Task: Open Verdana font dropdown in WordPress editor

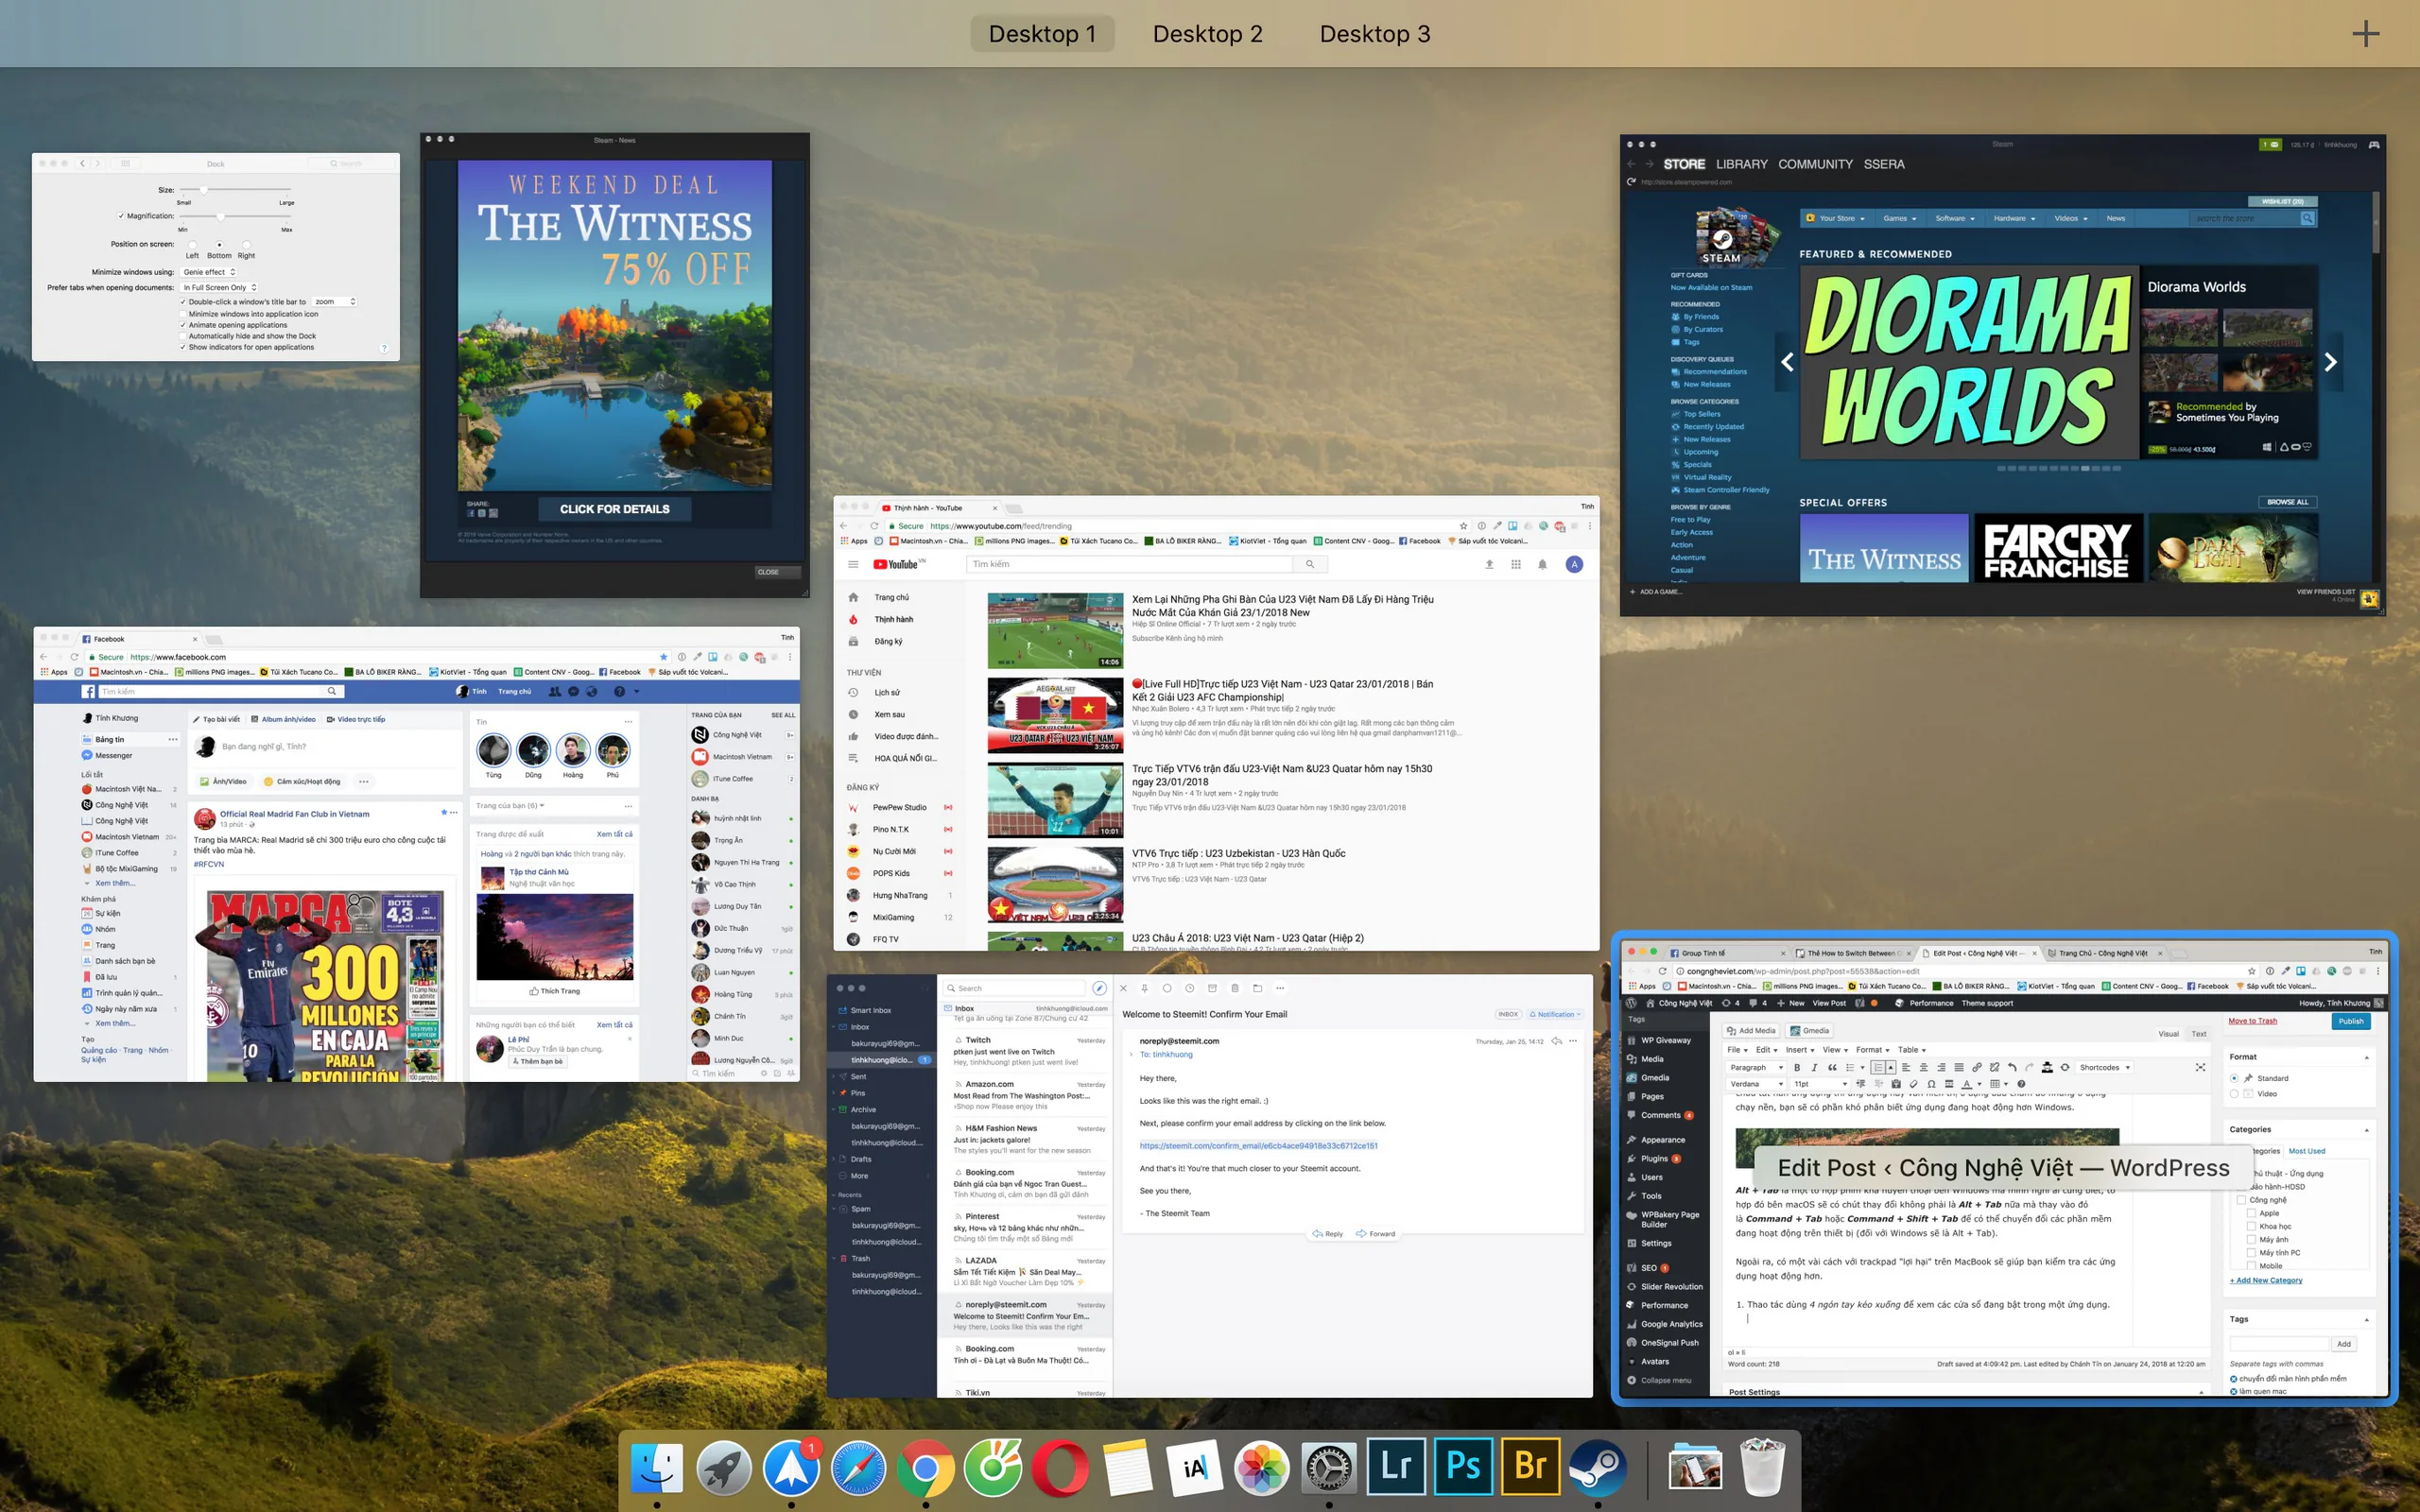Action: tap(1756, 1084)
